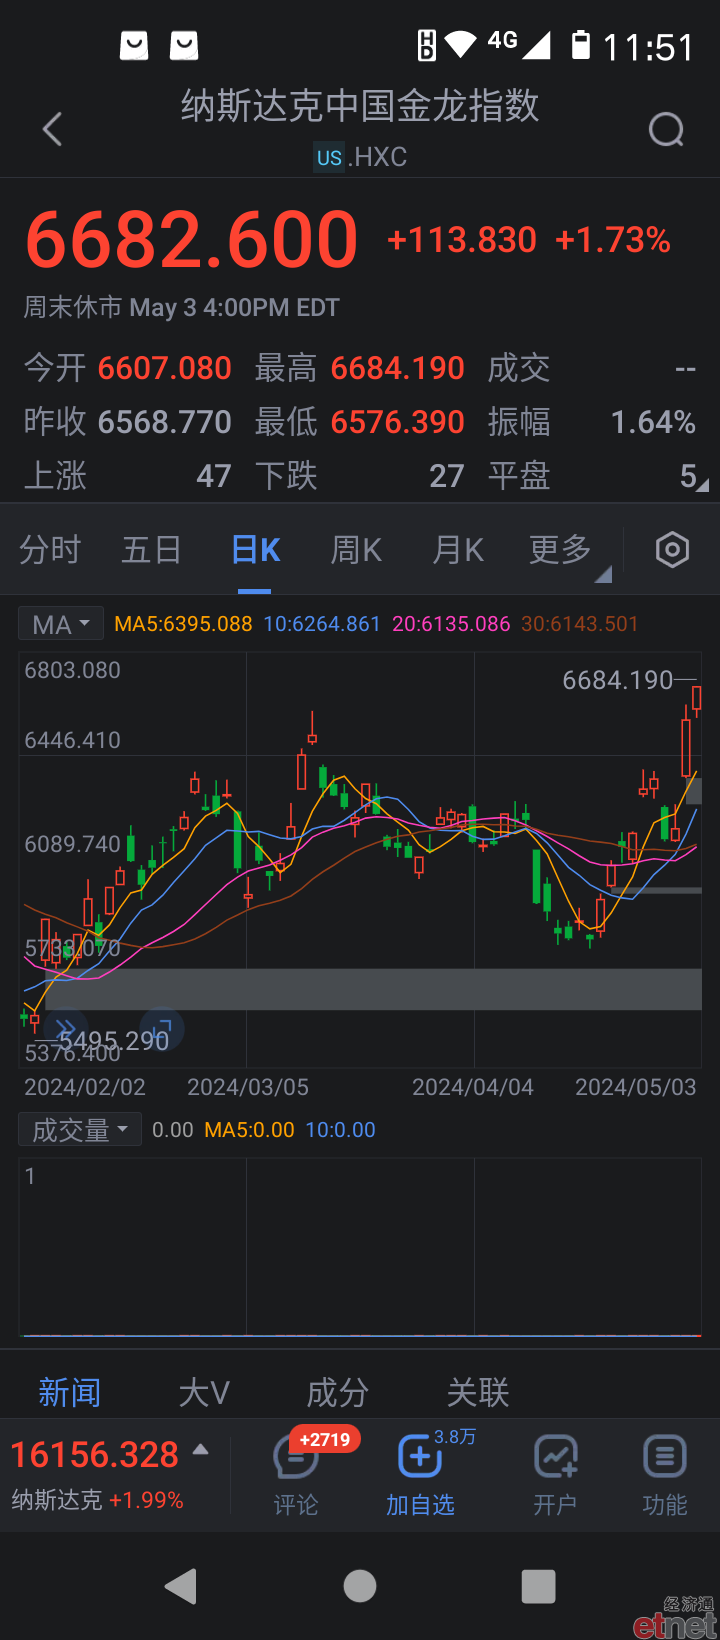Tap the 周末休市 market status line
The width and height of the screenshot is (720, 1640).
(x=182, y=307)
